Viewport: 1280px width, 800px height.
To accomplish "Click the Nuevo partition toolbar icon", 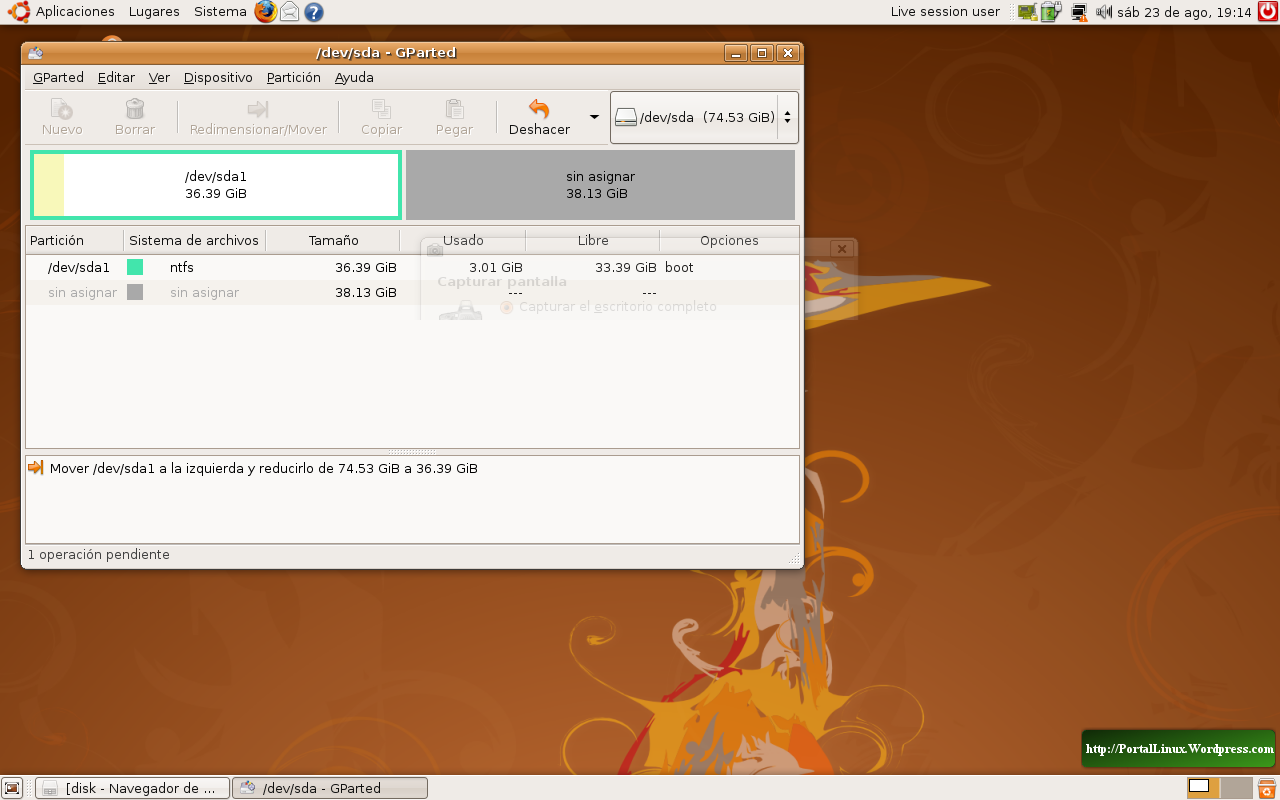I will (62, 109).
